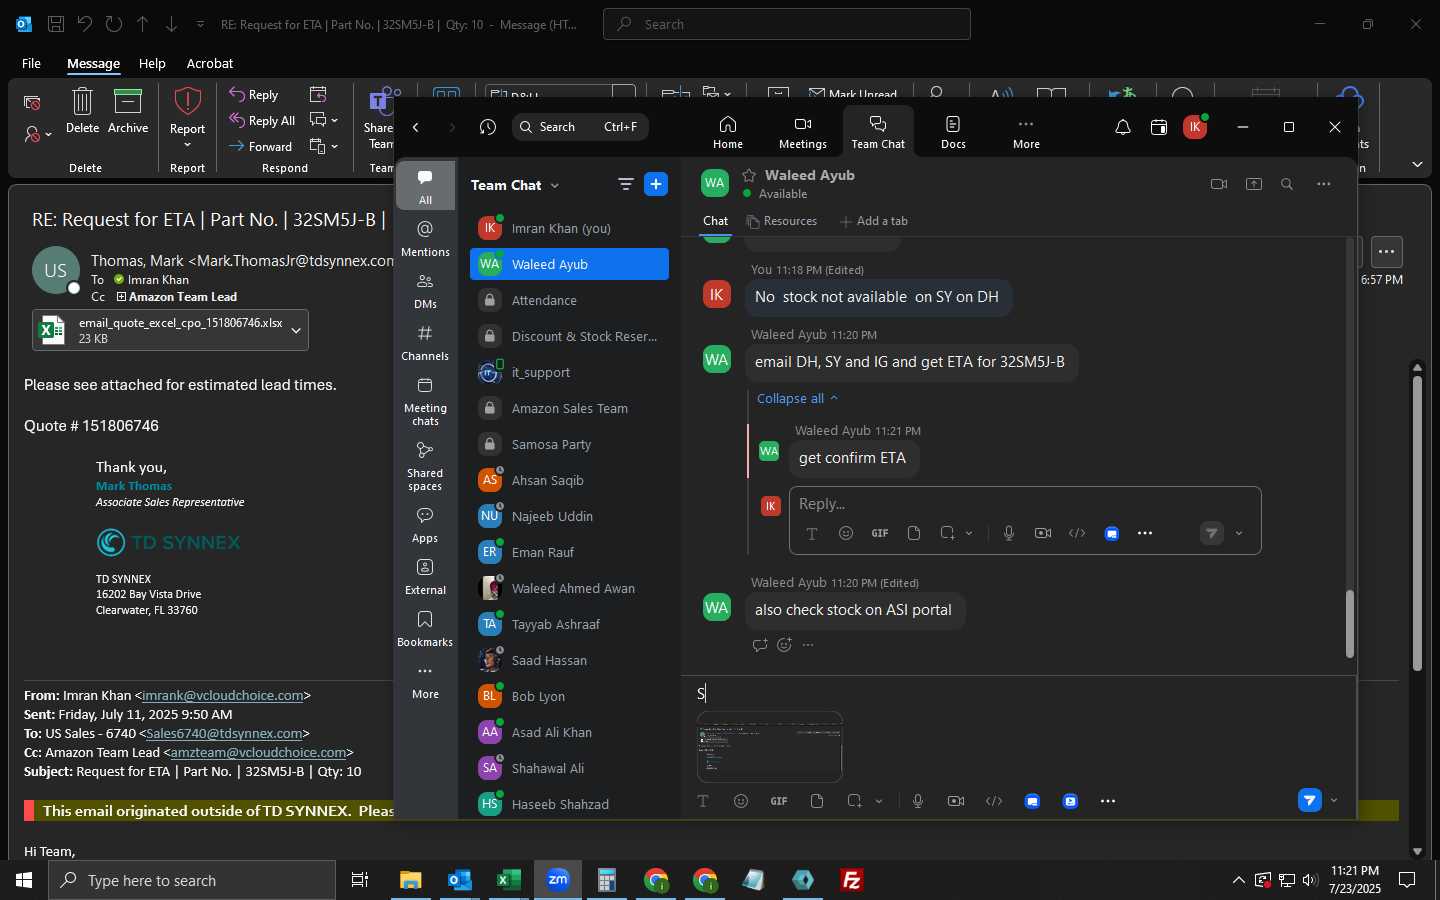Start a video call with Waleed Ayub
Screen dimensions: 1440x900
(1218, 184)
